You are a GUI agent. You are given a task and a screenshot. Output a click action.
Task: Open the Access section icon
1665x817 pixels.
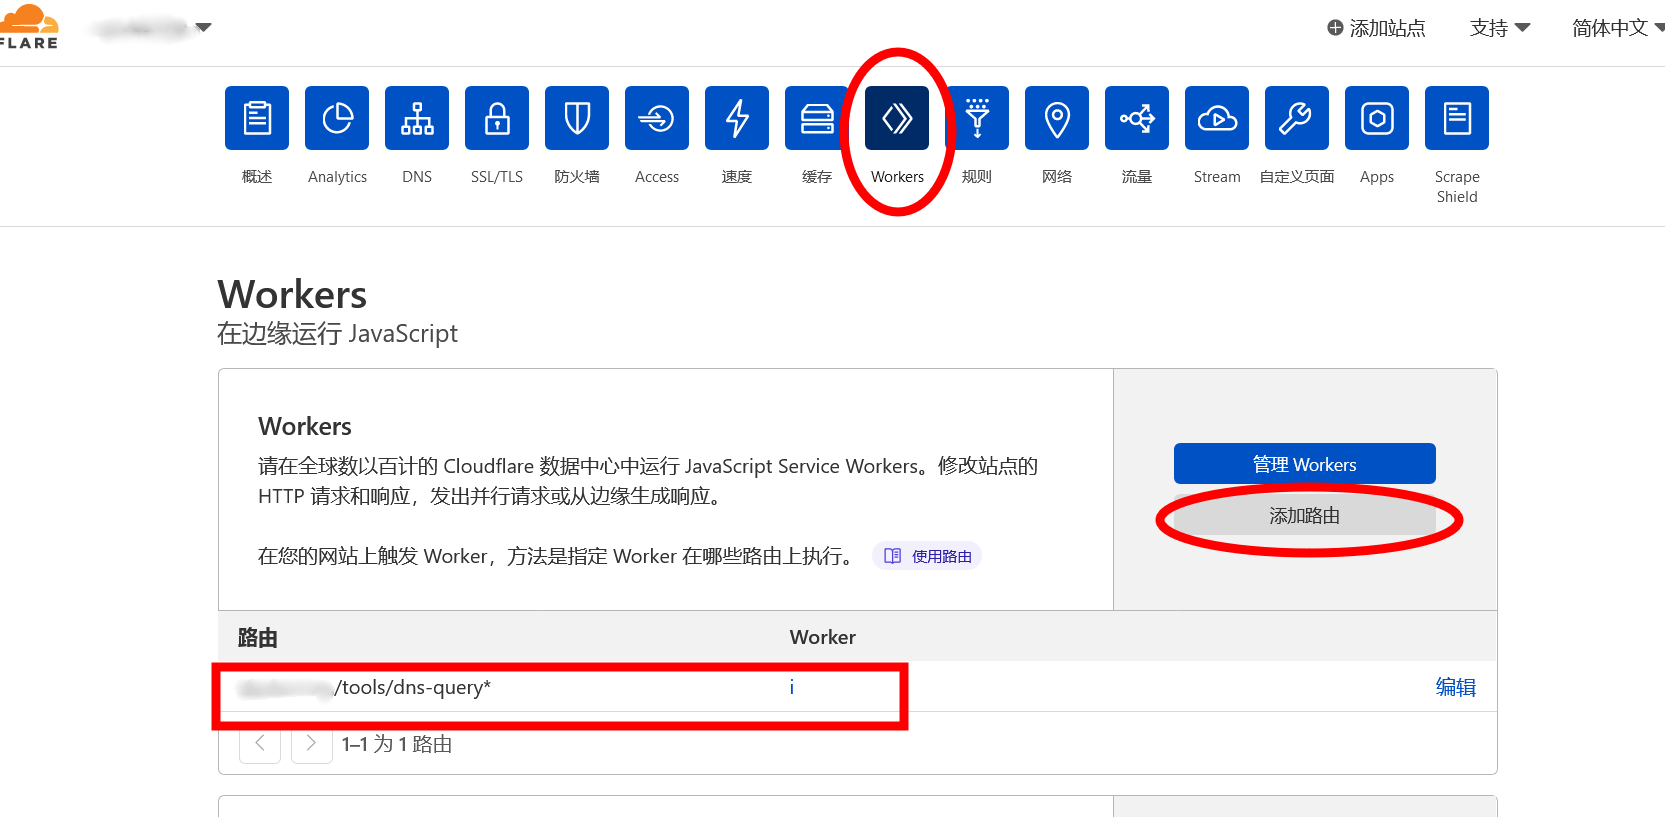657,118
